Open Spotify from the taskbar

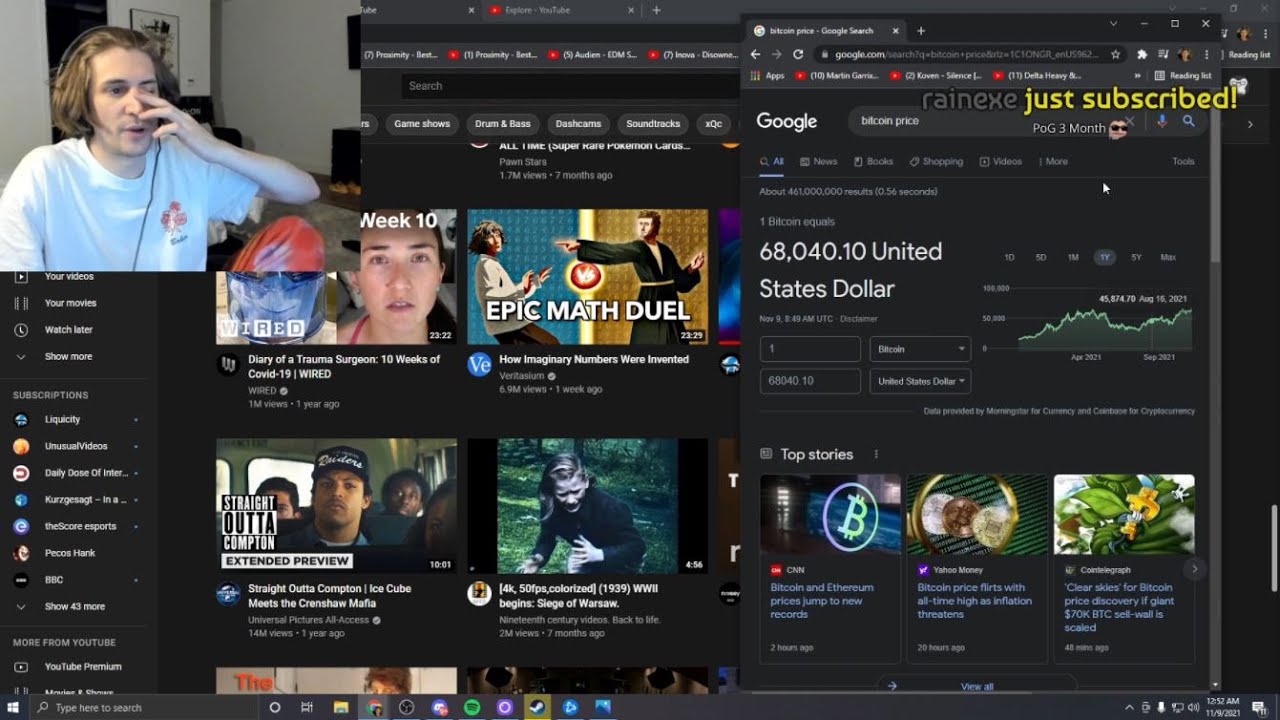(472, 707)
